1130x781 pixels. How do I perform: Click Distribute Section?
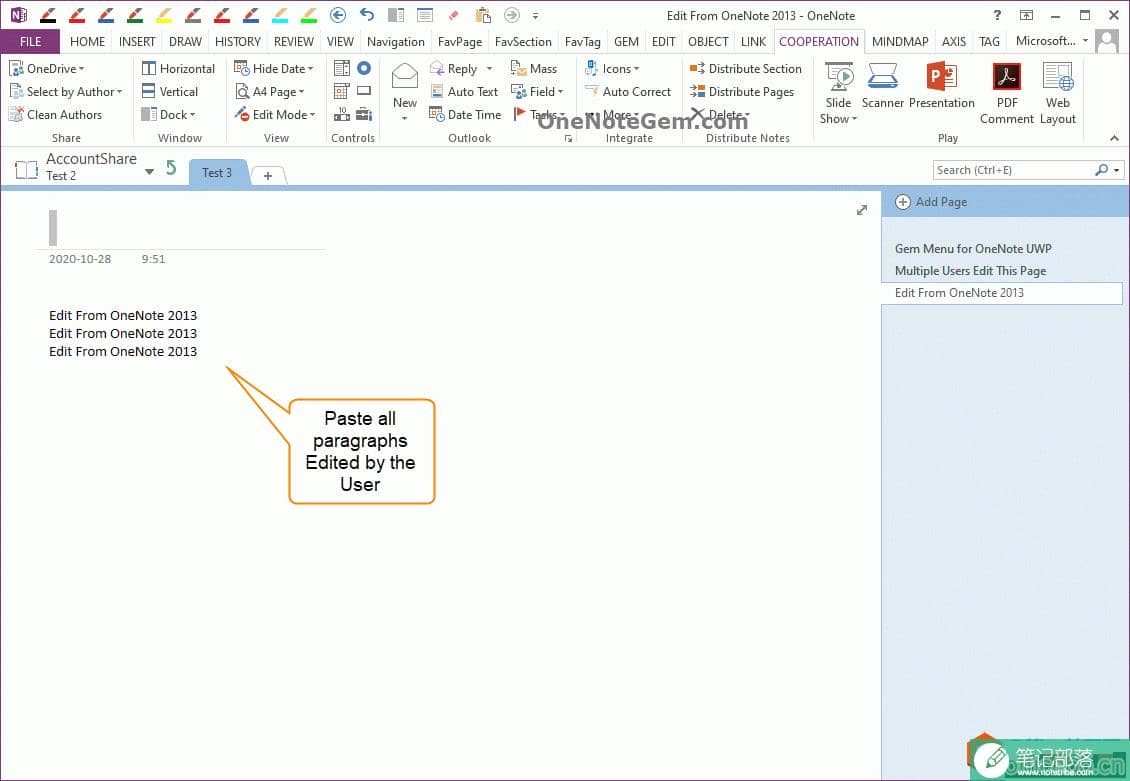tap(746, 68)
